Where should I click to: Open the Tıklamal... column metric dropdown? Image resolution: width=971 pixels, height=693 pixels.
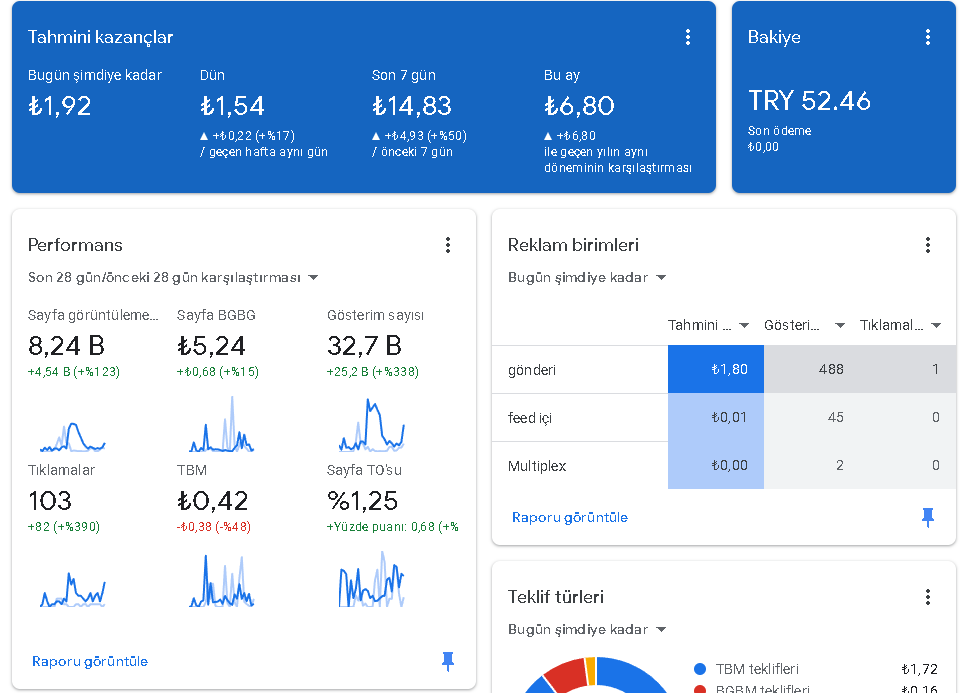coord(900,325)
